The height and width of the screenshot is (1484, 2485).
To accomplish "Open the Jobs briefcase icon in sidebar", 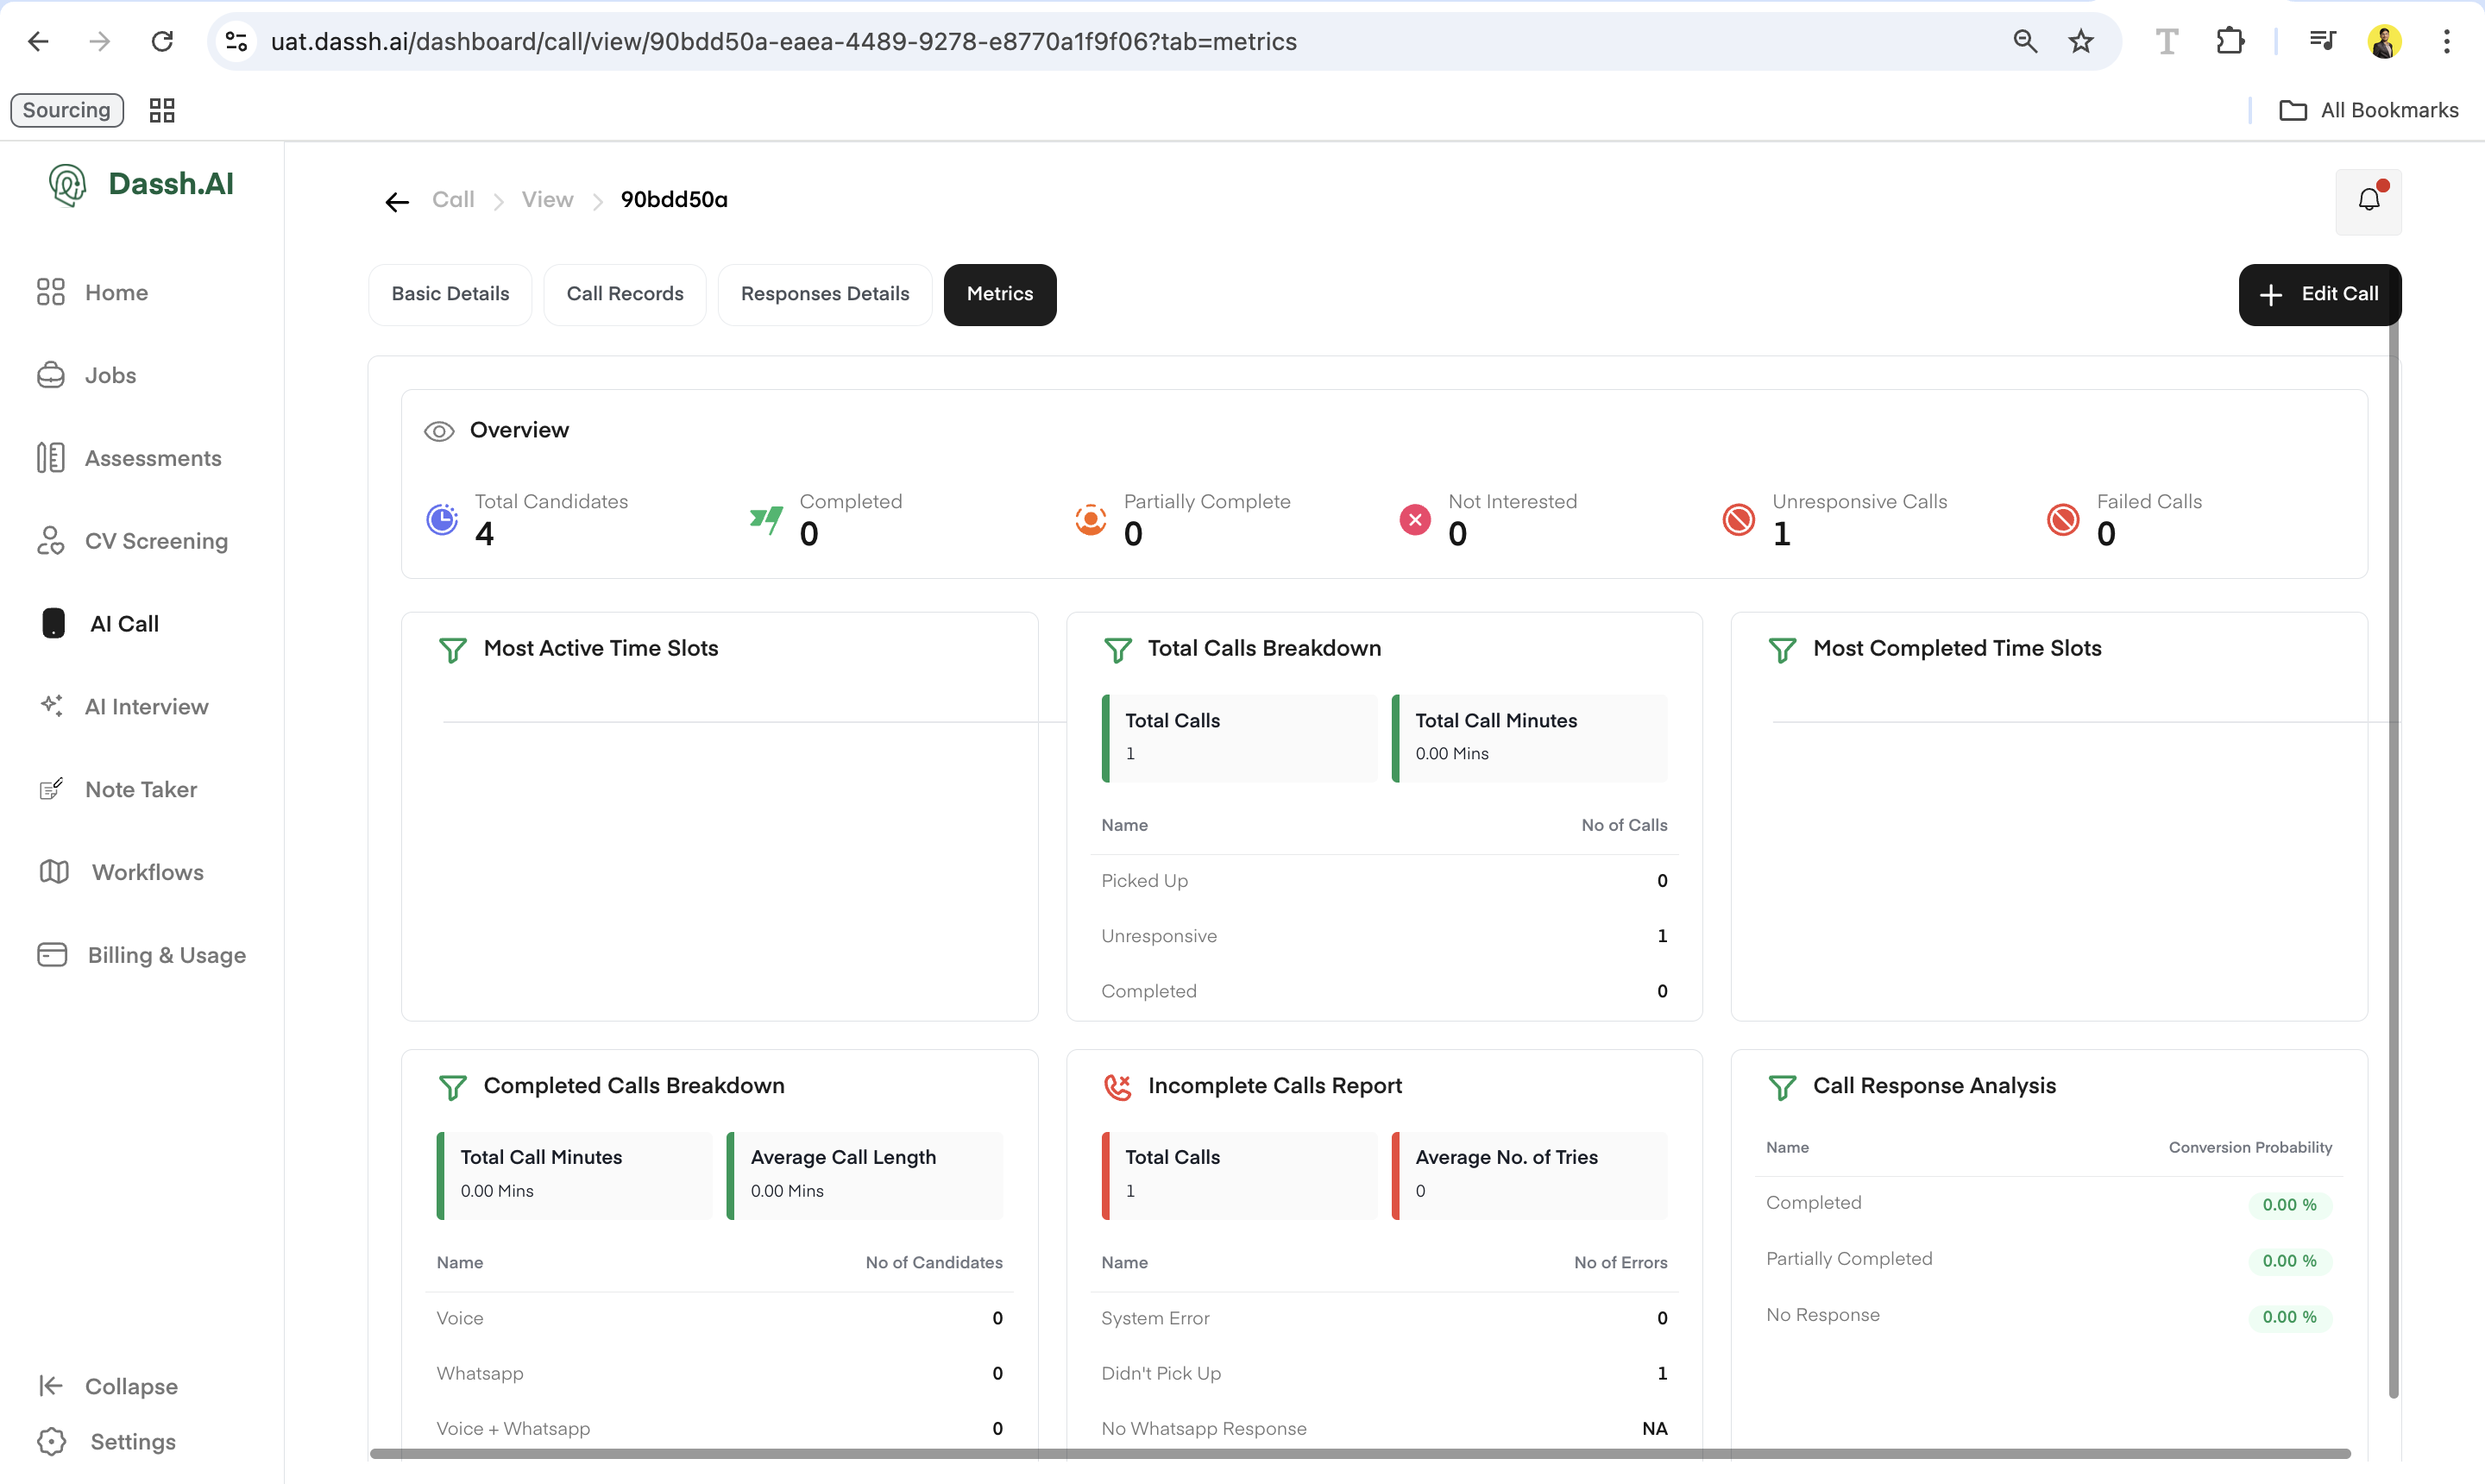I will tap(51, 375).
